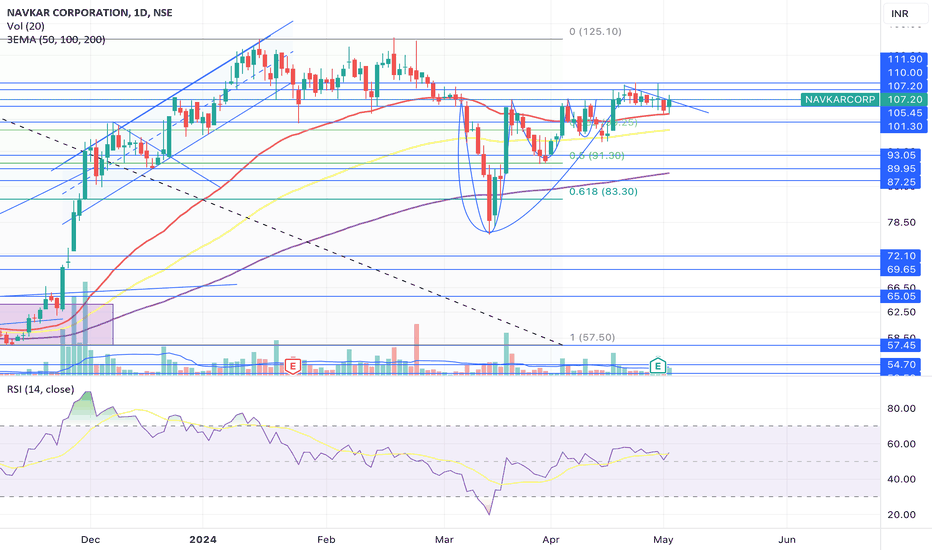Image resolution: width=932 pixels, height=550 pixels.
Task: Click the red earnings E marker
Action: coord(292,366)
